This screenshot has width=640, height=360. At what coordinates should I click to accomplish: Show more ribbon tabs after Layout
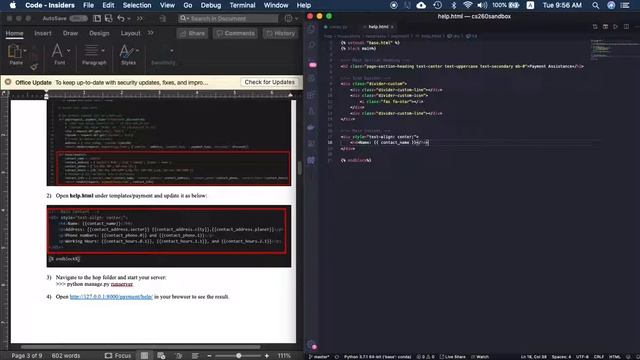(151, 33)
